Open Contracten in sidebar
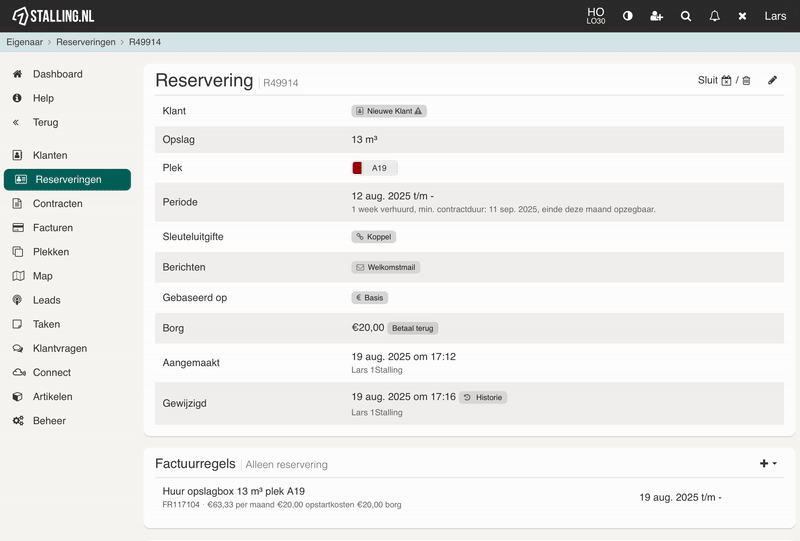Screen dimensions: 800x541 coord(58,204)
